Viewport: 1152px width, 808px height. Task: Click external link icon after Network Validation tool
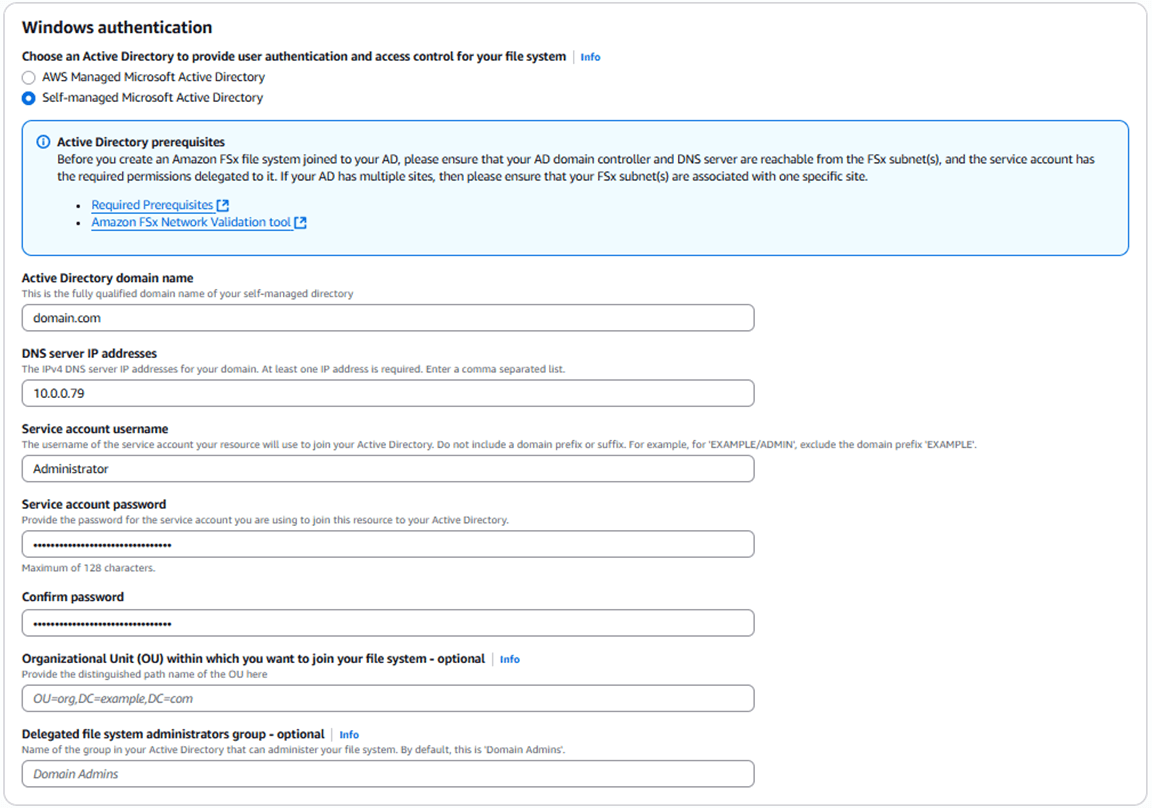click(300, 223)
